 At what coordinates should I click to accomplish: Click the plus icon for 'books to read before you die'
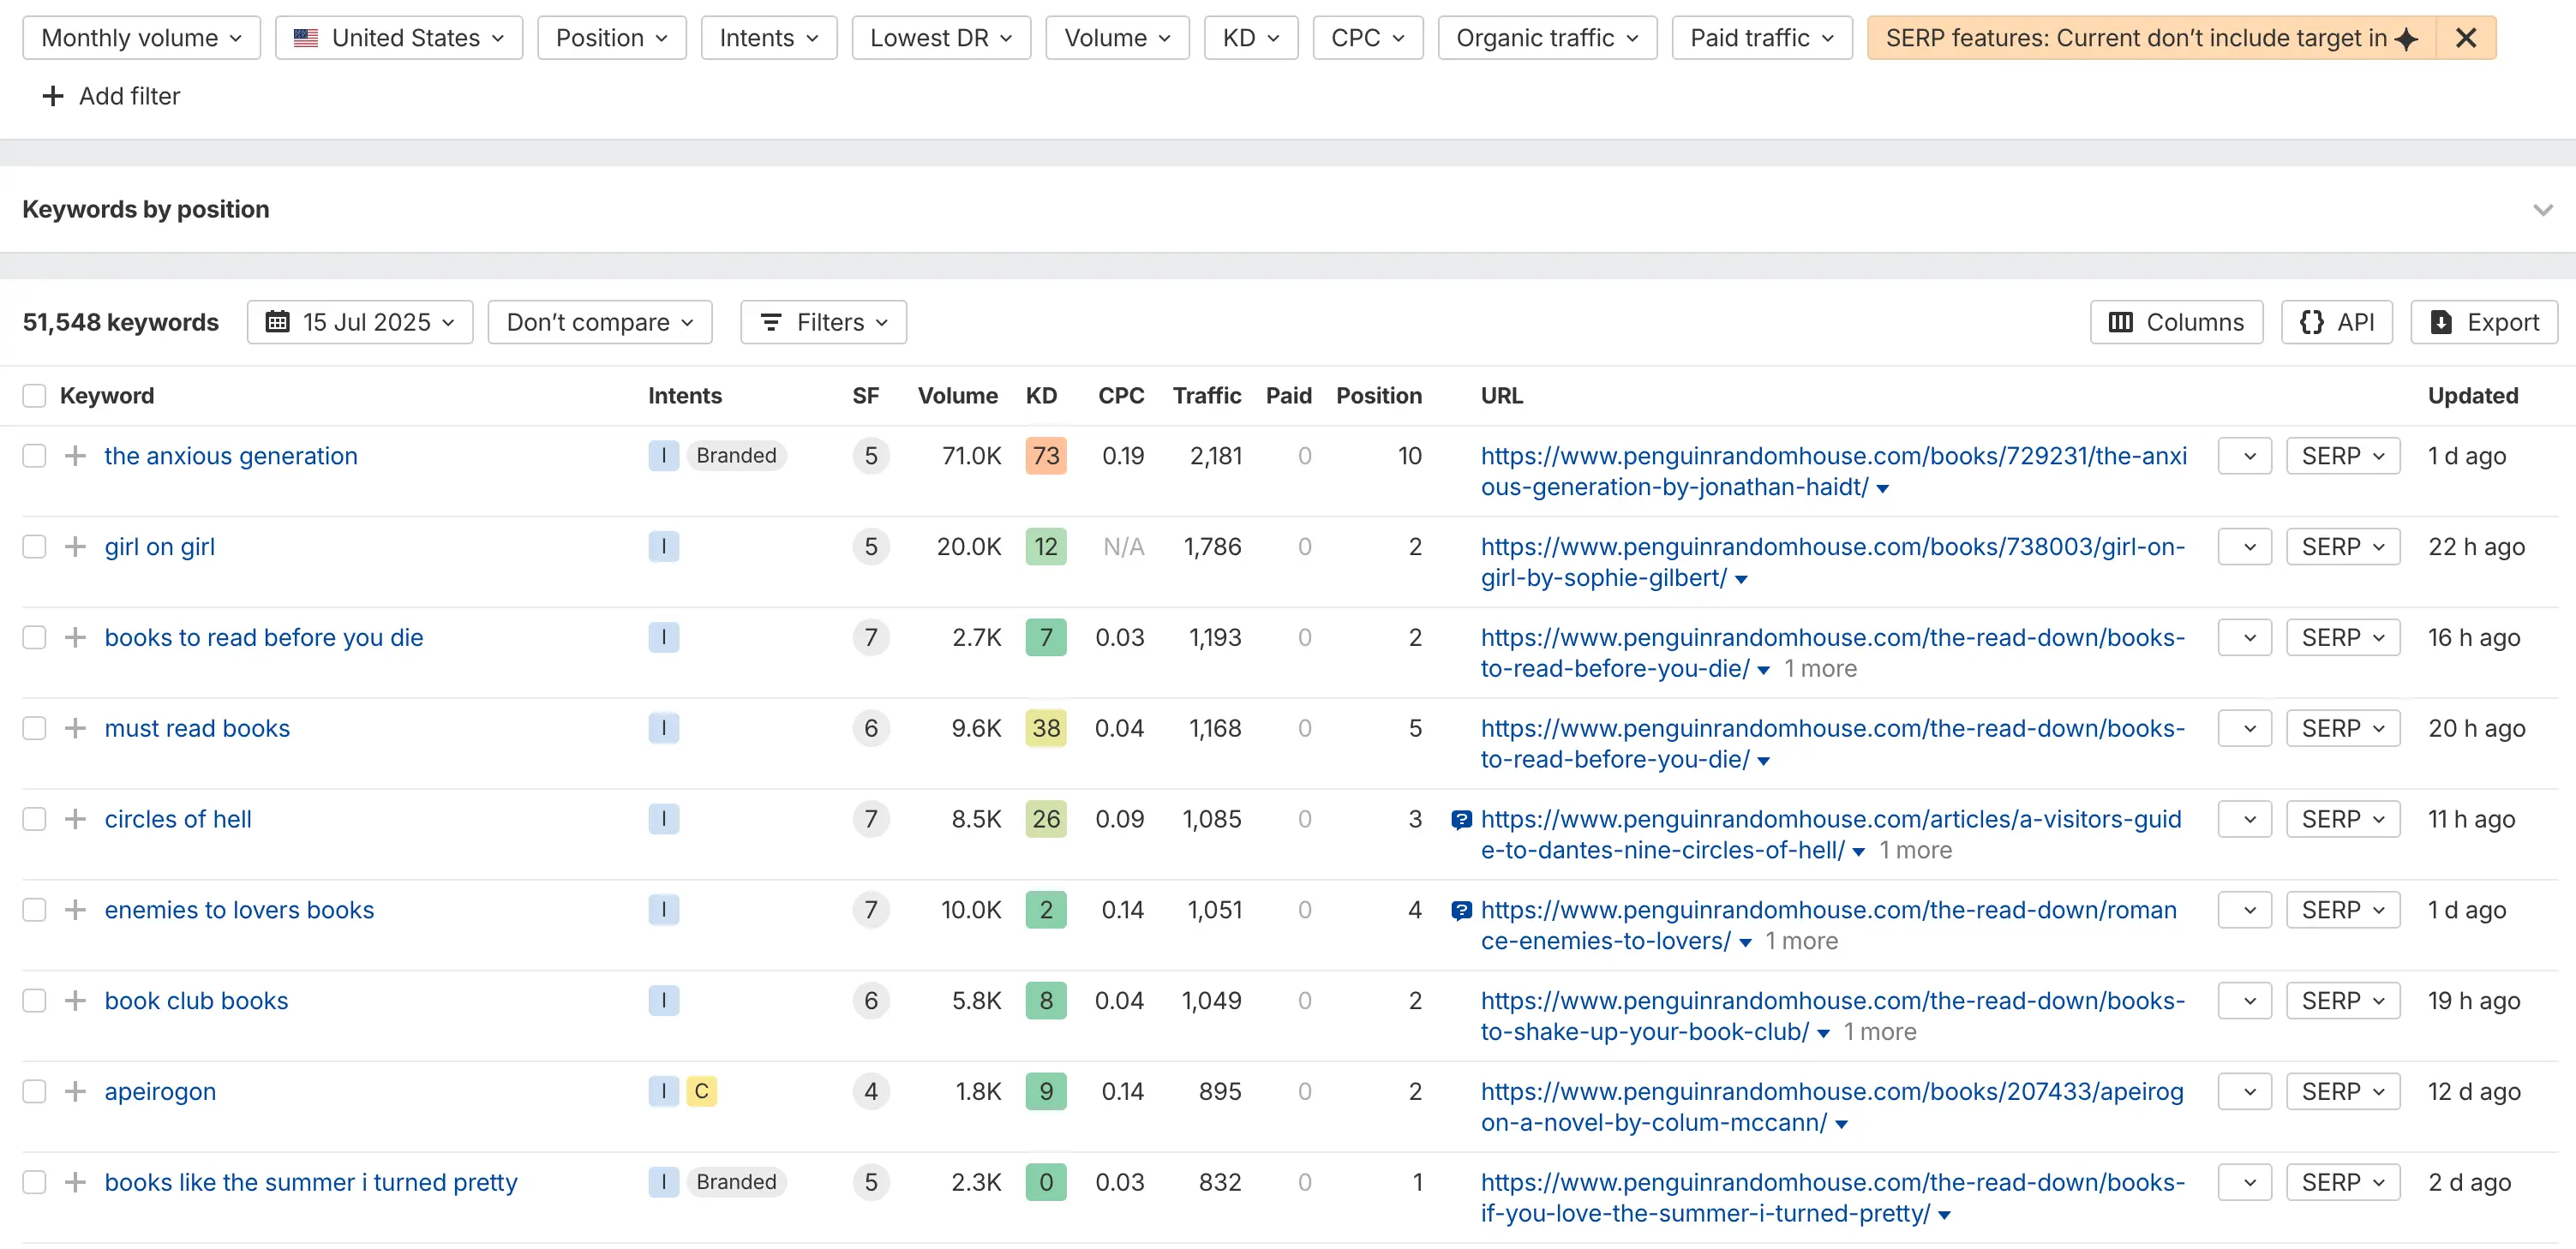point(75,638)
